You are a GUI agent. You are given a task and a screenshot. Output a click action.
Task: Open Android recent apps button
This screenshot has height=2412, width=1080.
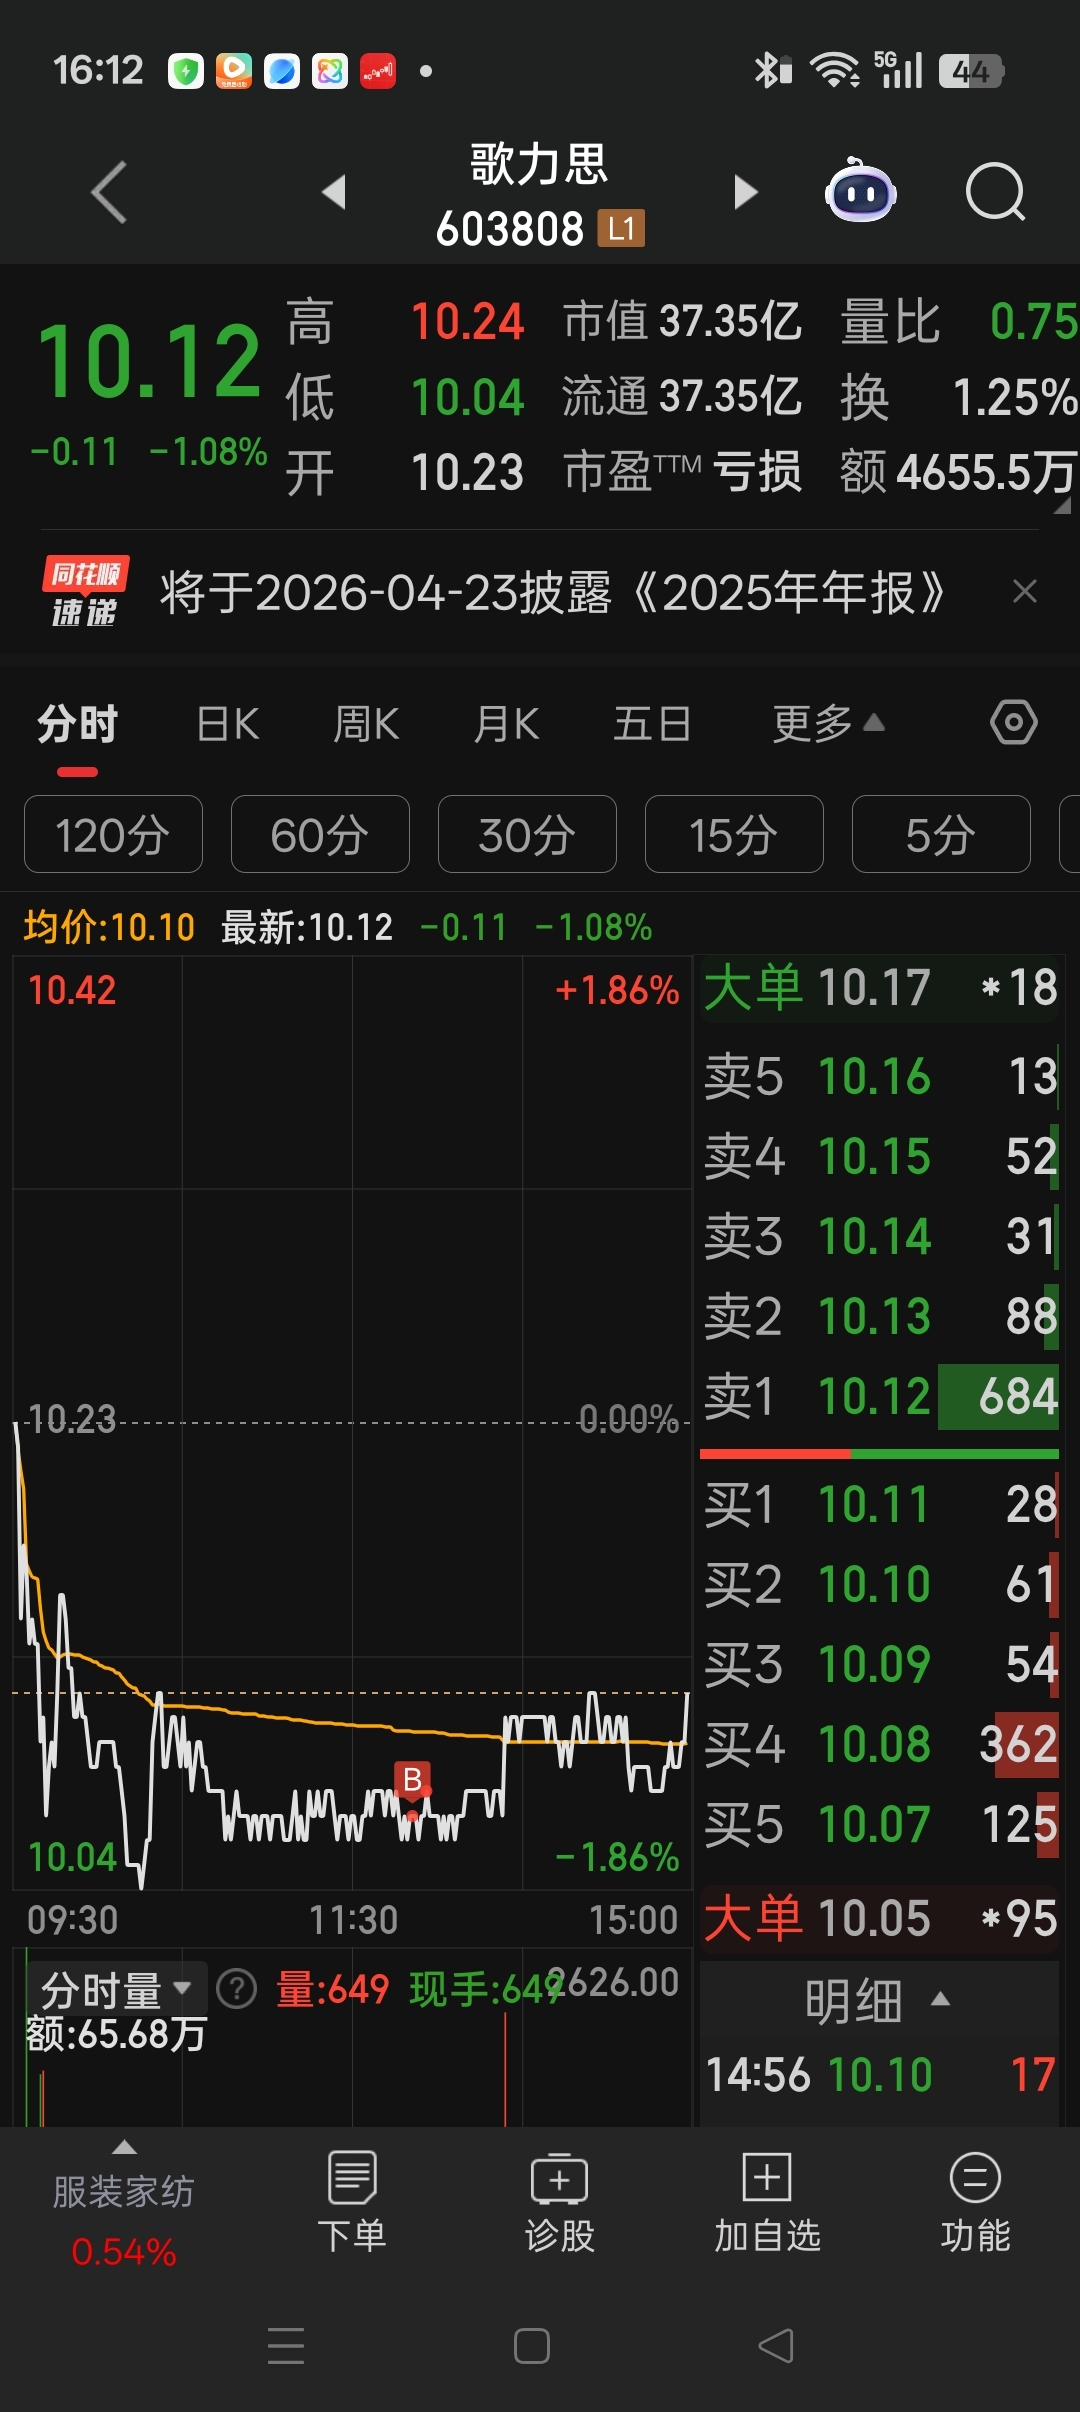(286, 2345)
